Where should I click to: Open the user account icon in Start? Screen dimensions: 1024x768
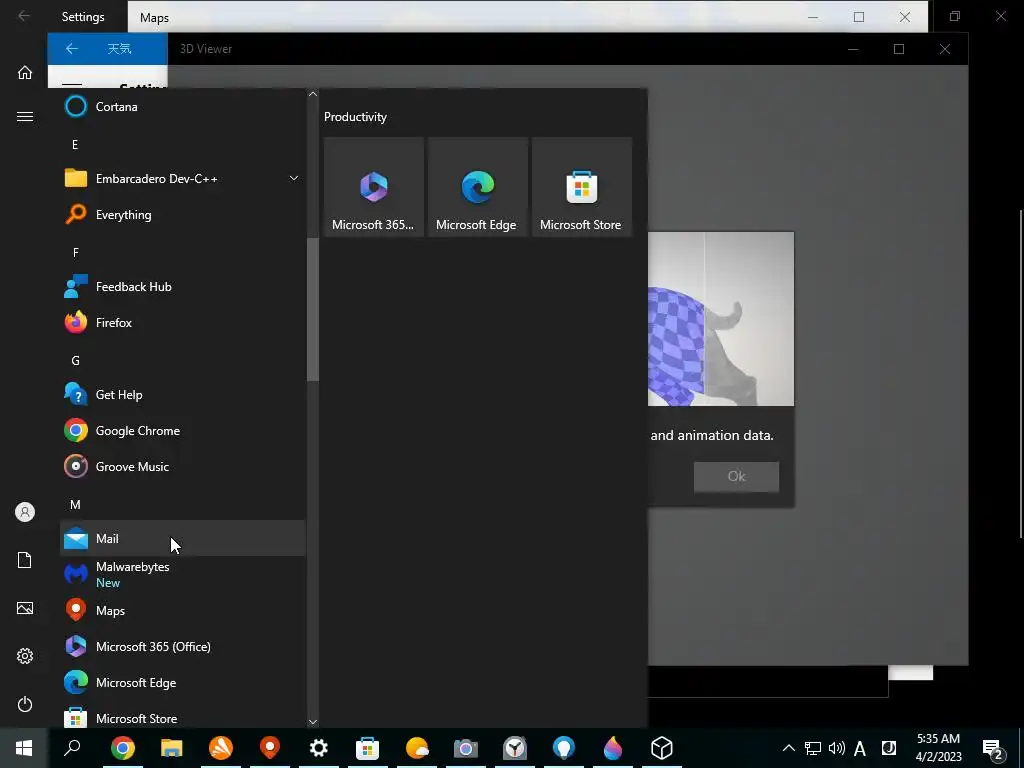click(25, 512)
